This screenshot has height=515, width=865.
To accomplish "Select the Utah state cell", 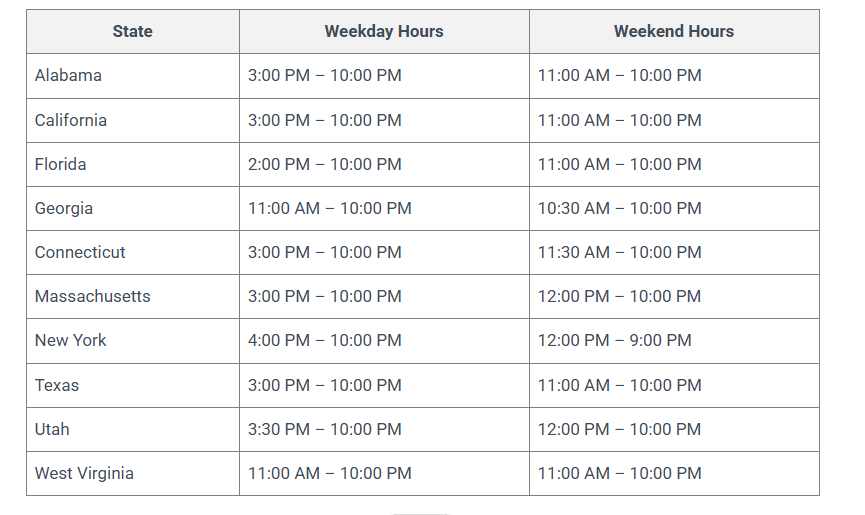I will [52, 429].
